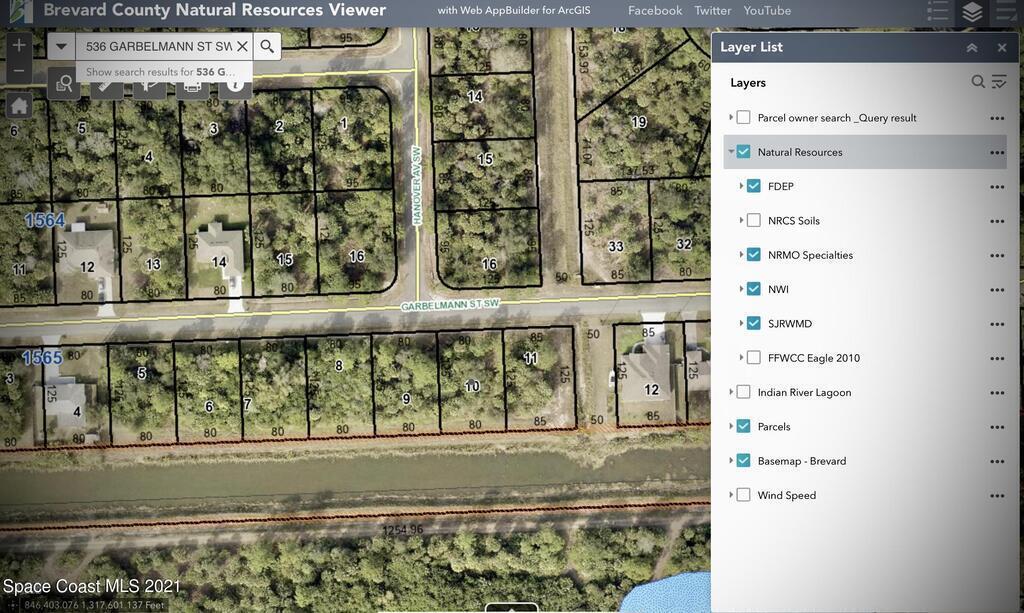The image size is (1024, 613).
Task: Open the Layer List stacked-layers widget
Action: point(972,12)
